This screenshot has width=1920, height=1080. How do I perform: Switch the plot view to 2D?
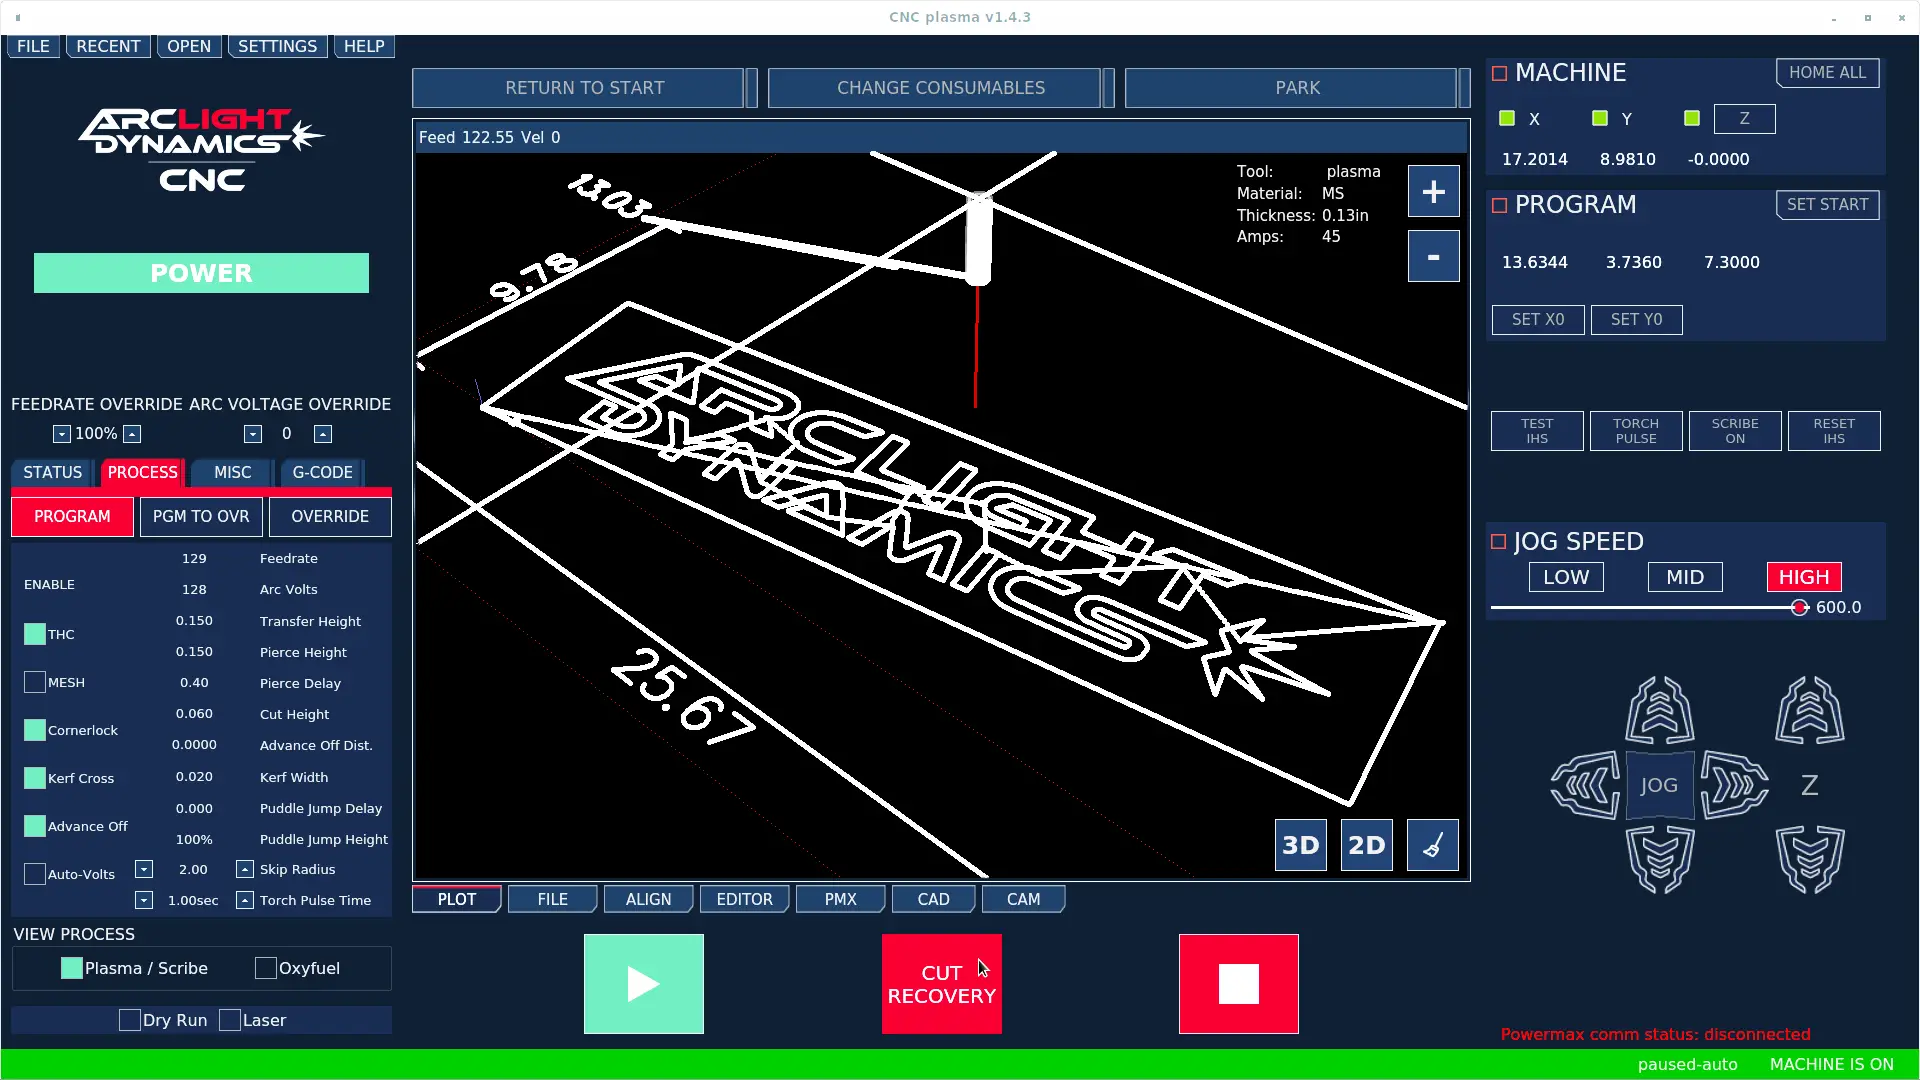point(1366,845)
